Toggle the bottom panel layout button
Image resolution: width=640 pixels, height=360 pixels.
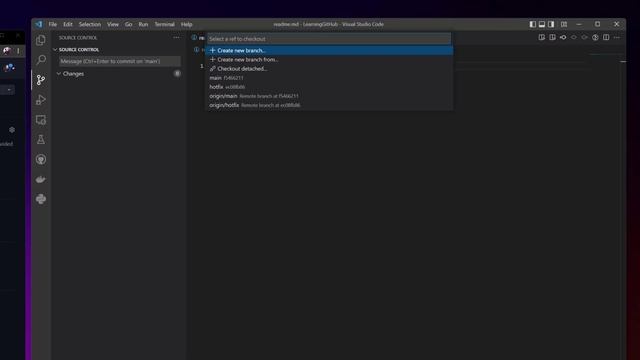click(542, 24)
